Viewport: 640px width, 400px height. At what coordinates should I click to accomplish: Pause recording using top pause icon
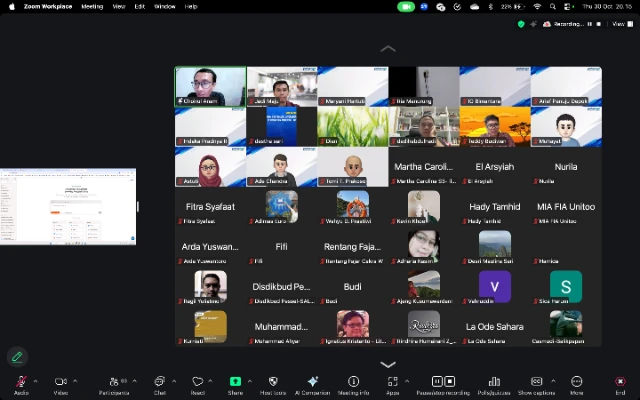click(x=589, y=24)
